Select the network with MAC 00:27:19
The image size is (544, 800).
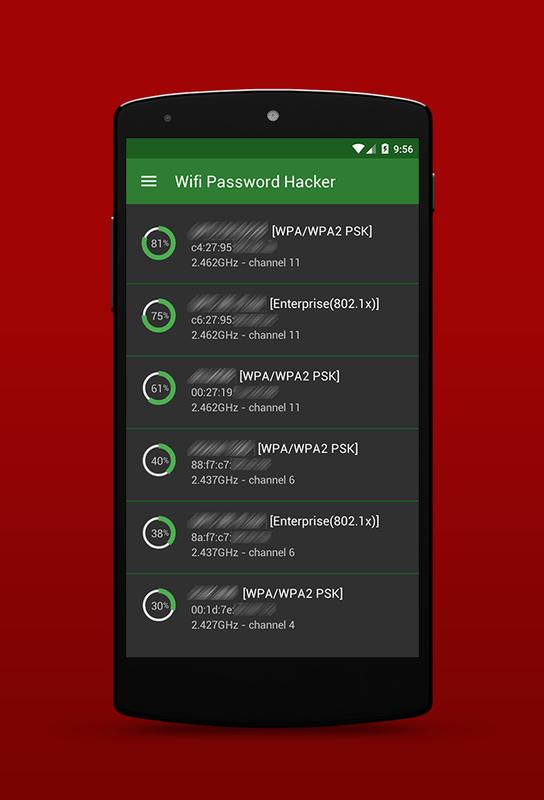tap(273, 392)
